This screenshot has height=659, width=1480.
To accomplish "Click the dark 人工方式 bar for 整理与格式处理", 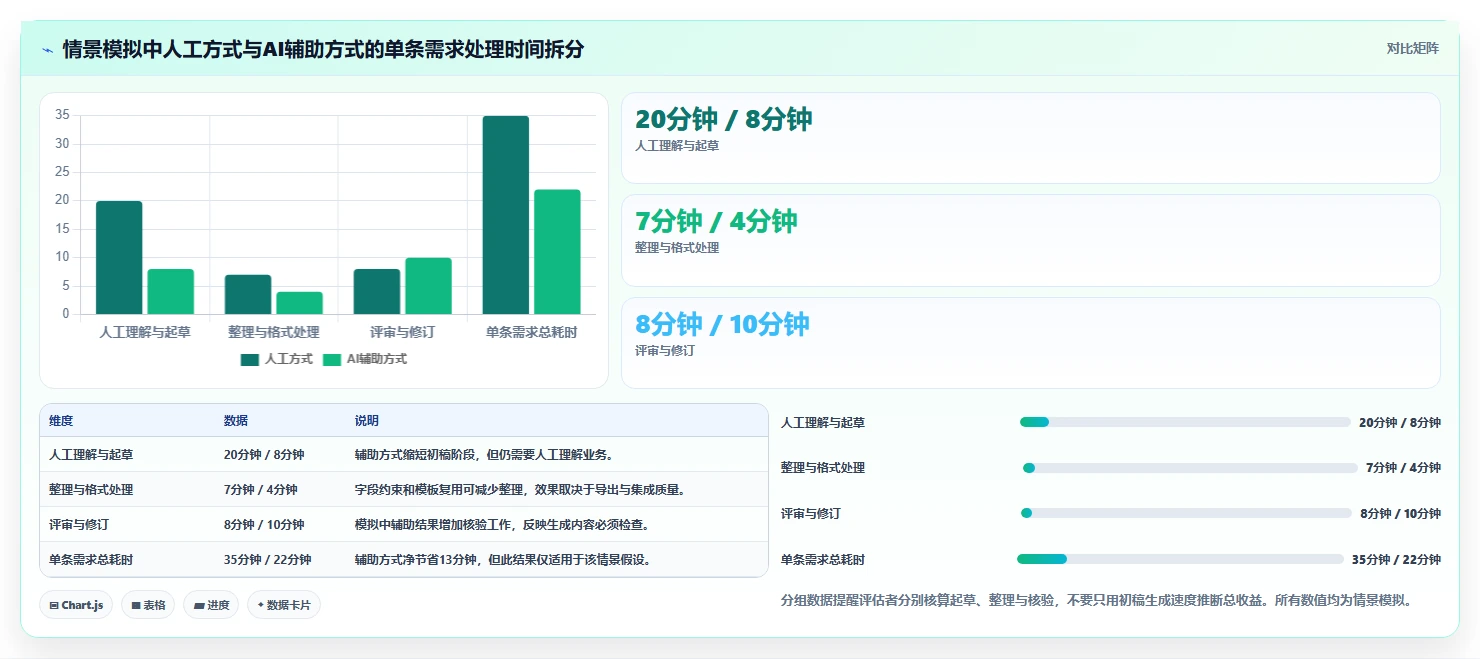I will (x=248, y=294).
